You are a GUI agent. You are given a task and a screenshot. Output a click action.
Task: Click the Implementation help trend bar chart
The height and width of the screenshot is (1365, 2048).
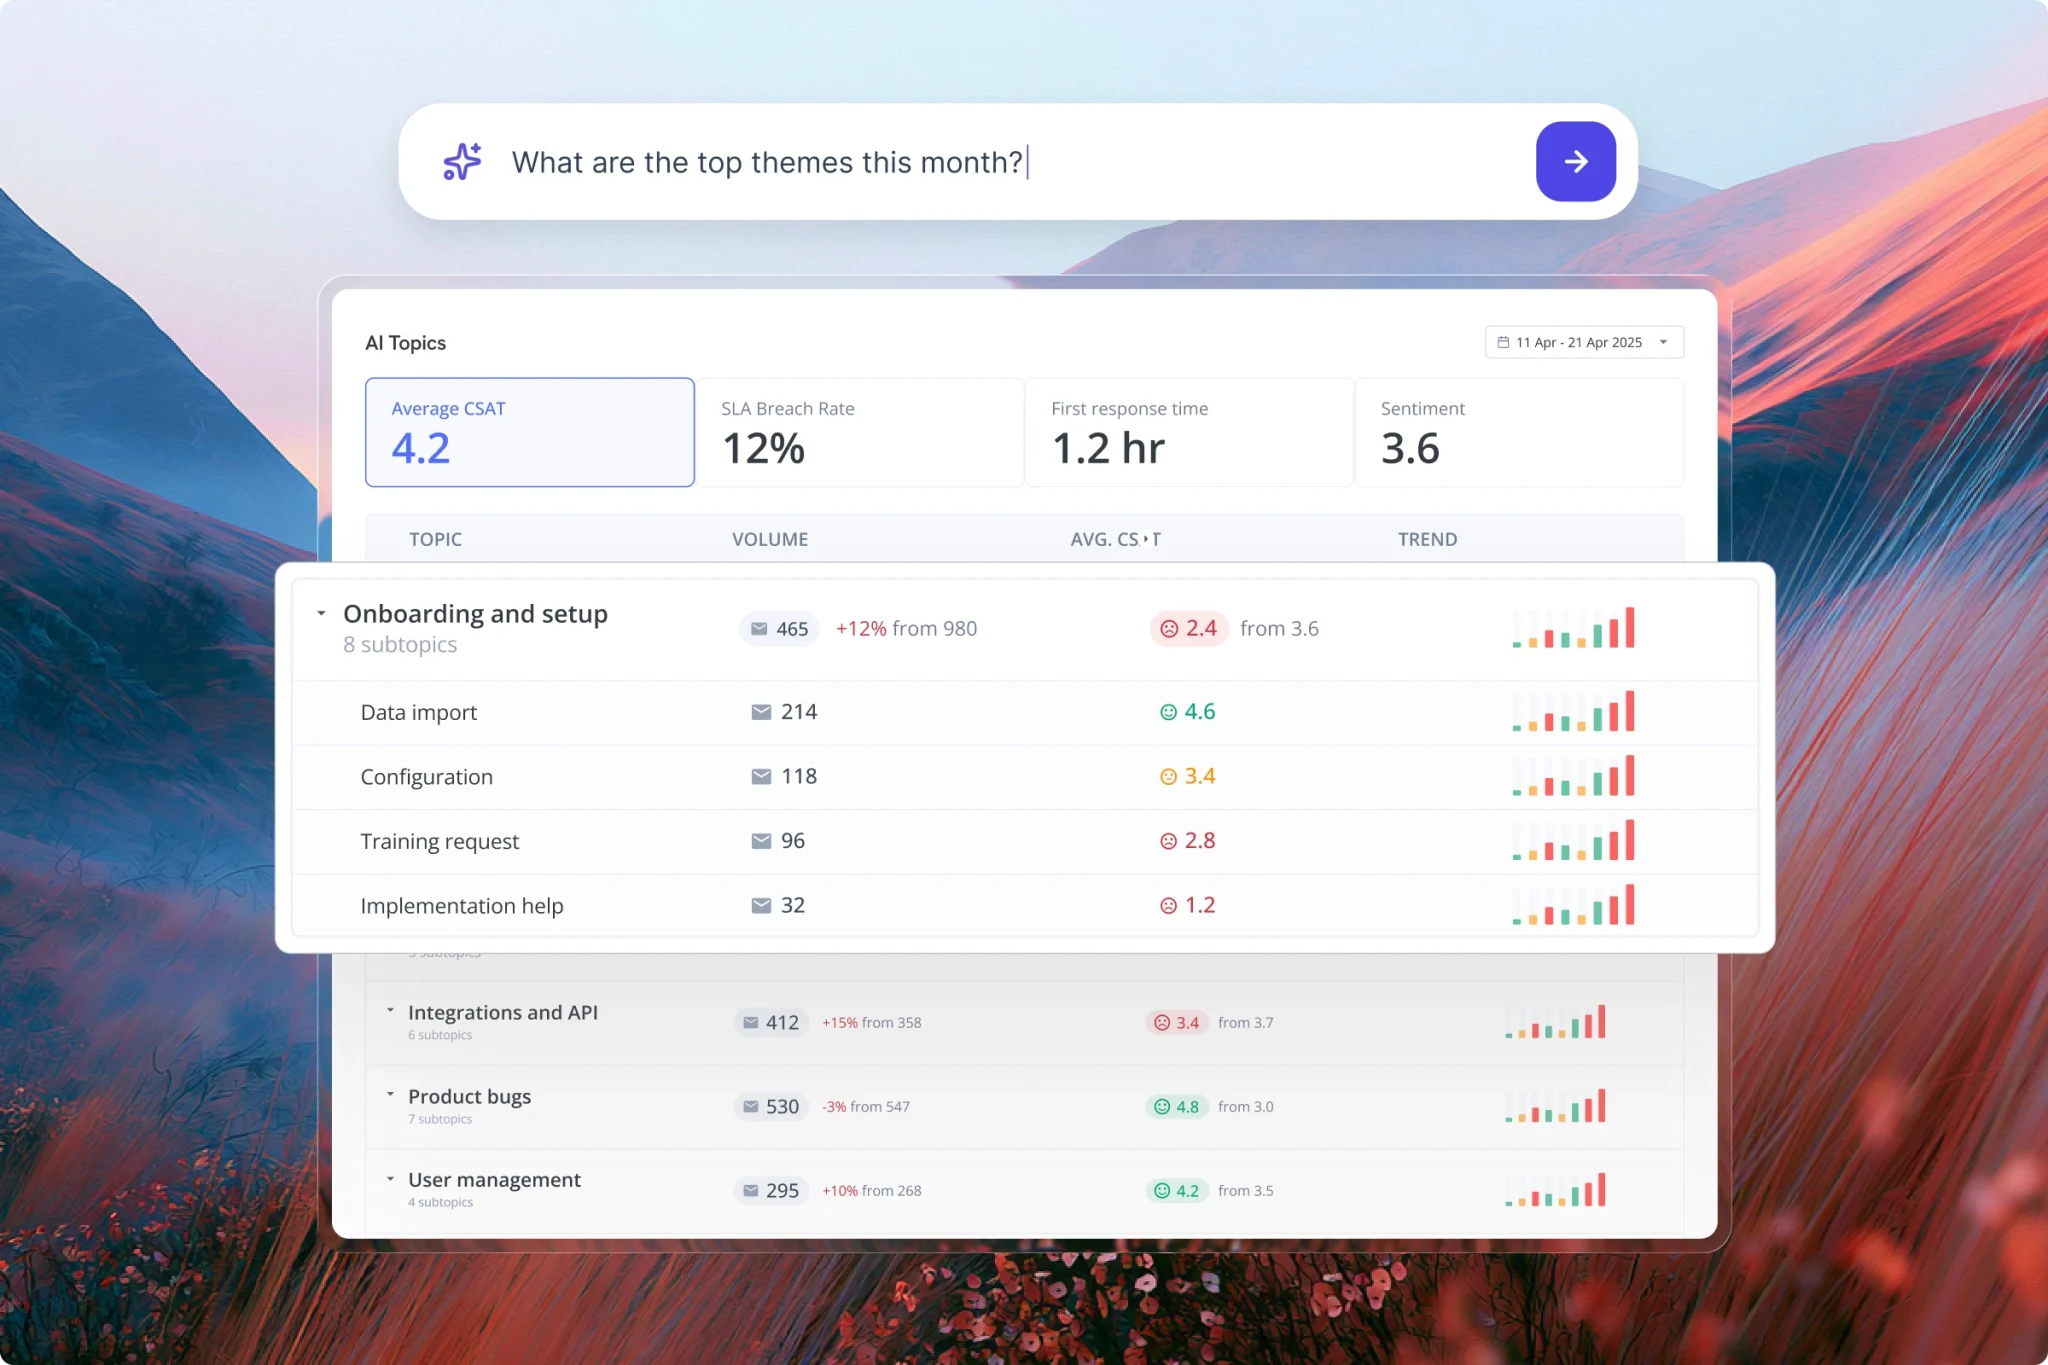pyautogui.click(x=1573, y=904)
